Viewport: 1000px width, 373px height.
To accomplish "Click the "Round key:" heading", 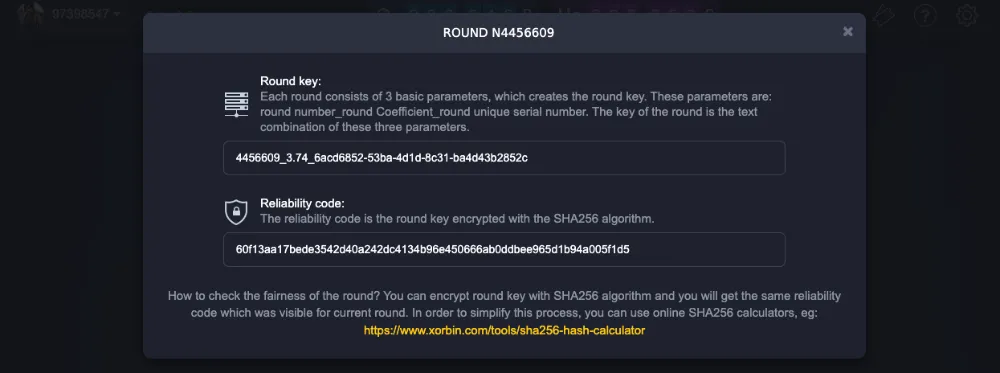I will [x=291, y=81].
